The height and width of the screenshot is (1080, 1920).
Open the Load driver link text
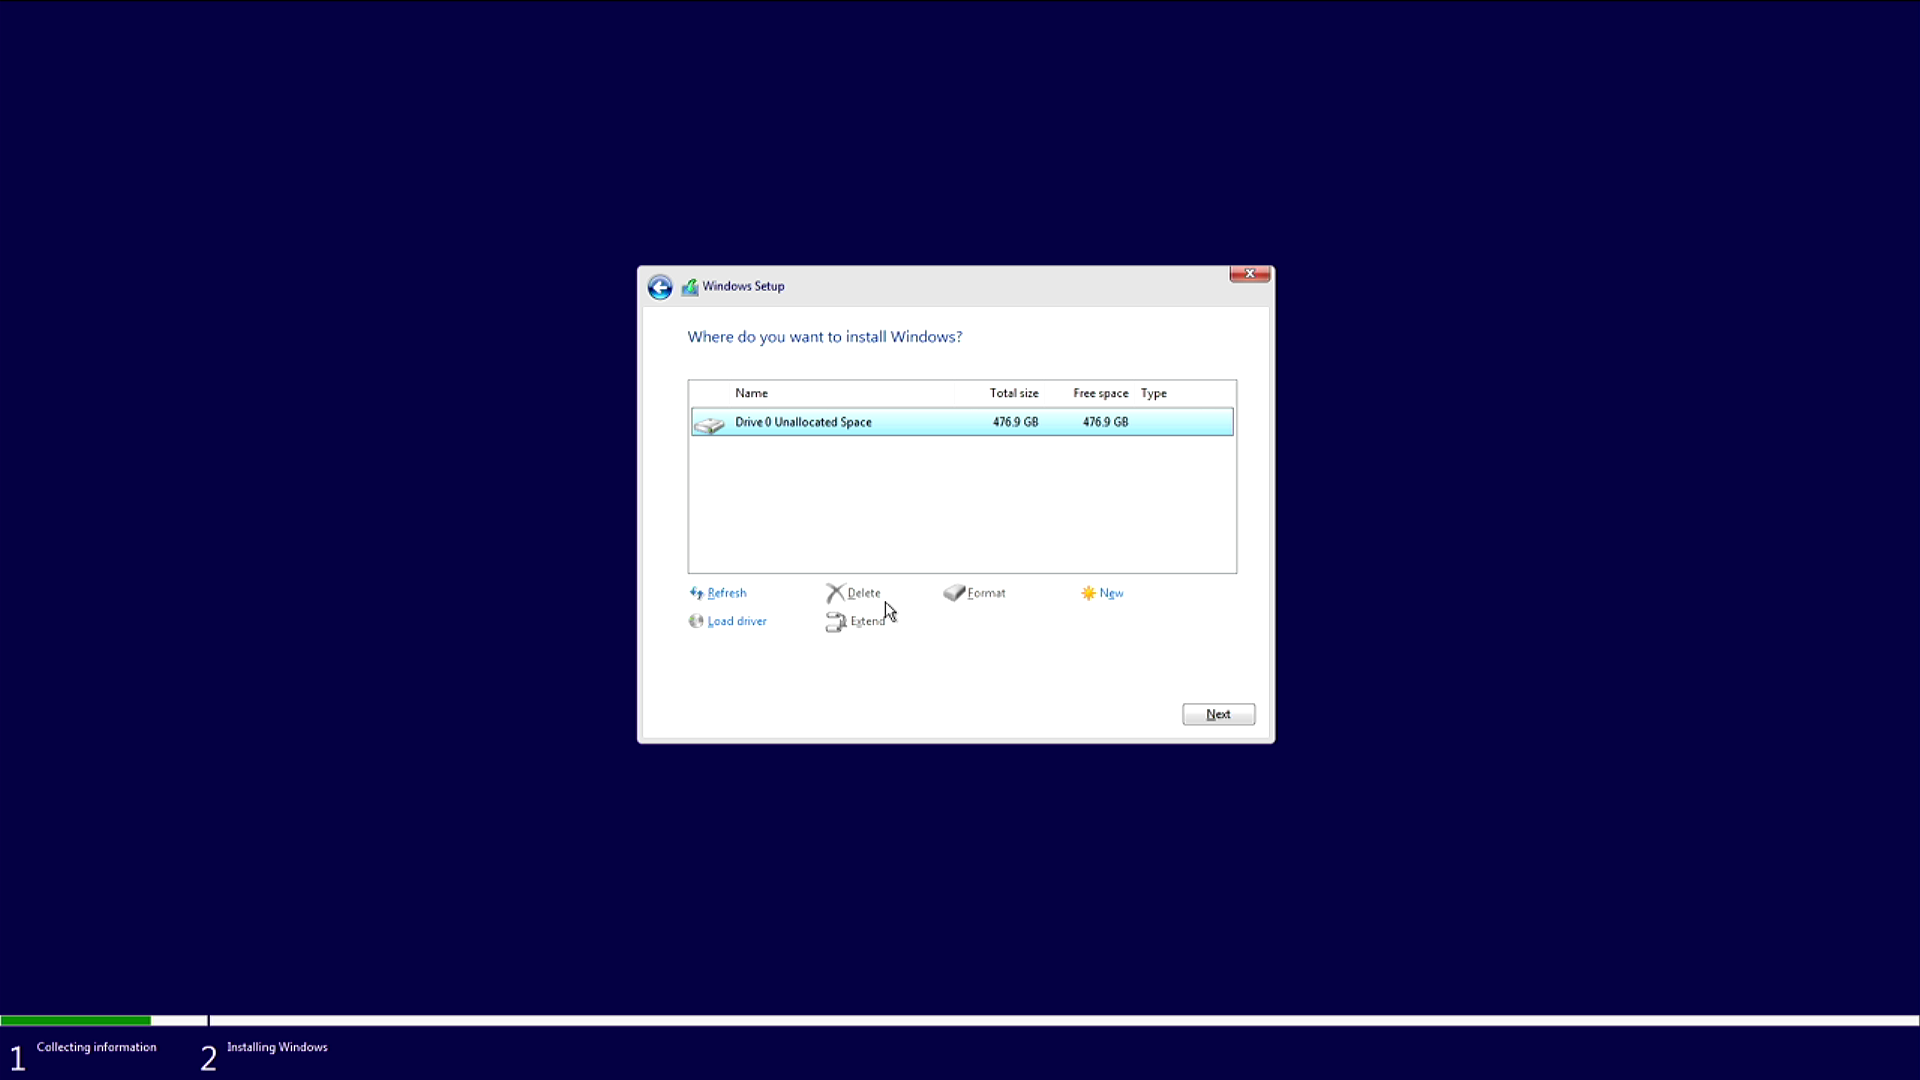coord(737,621)
